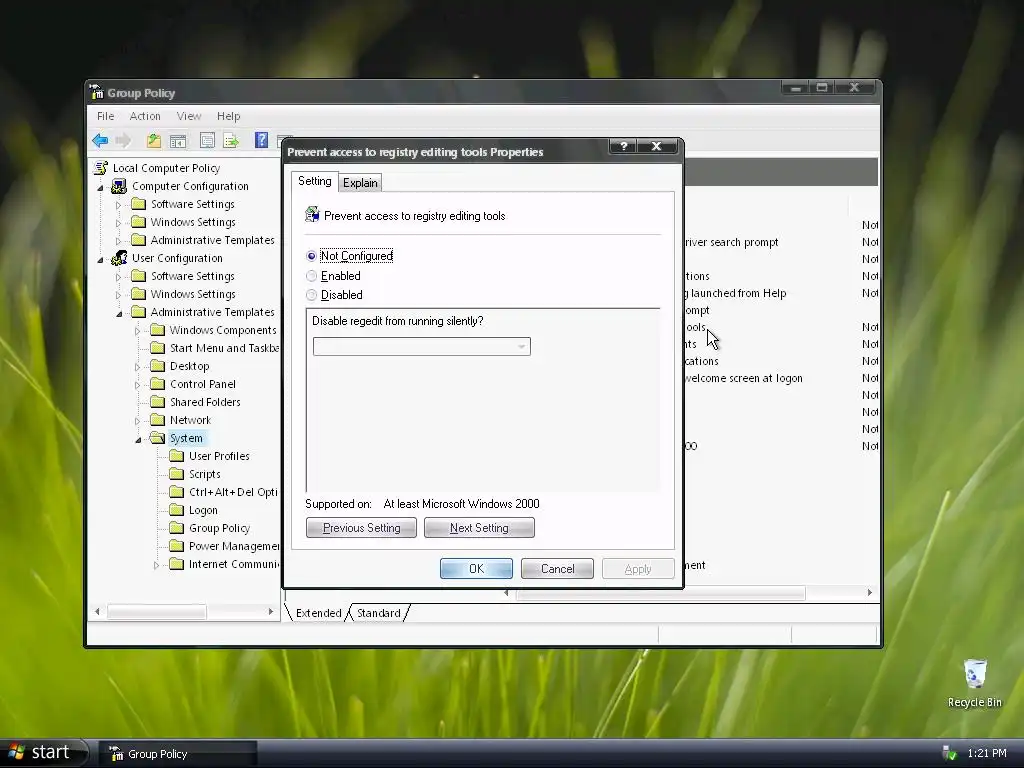Click the tree pane horizontal scrollbar thumb
1024x768 pixels.
(x=157, y=611)
